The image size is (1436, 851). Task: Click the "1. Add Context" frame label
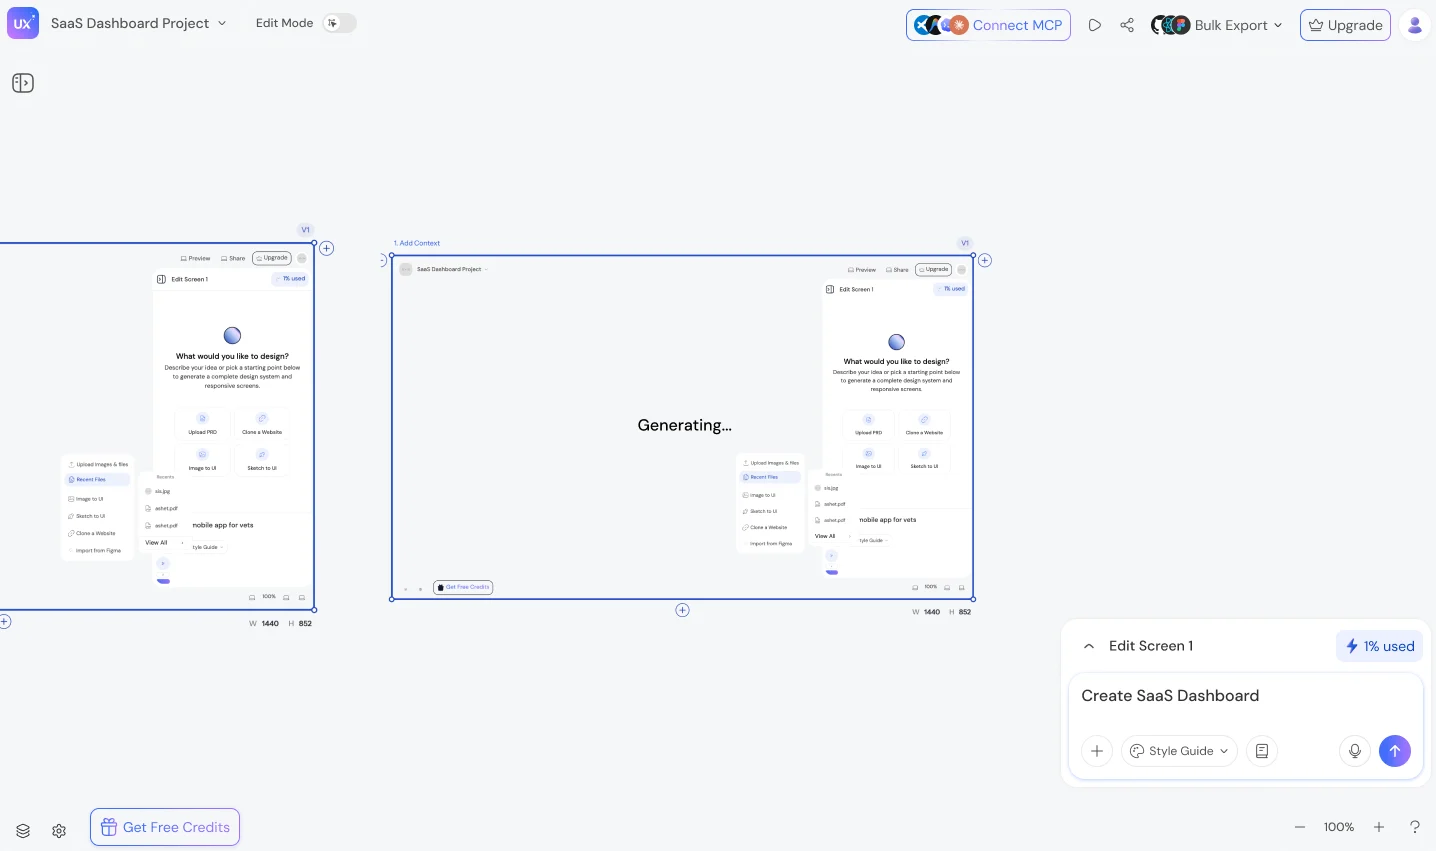(x=417, y=243)
